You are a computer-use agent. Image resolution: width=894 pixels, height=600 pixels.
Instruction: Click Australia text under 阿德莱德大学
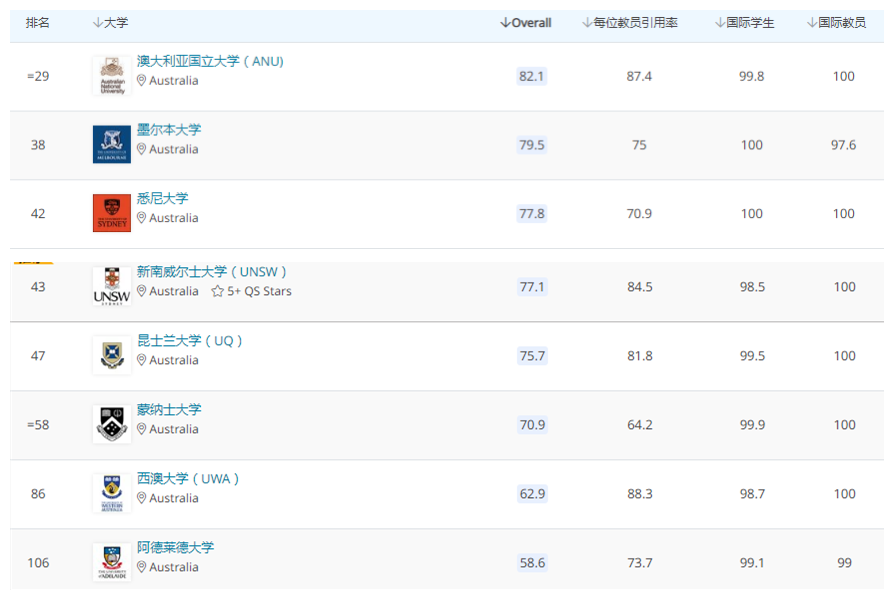(x=174, y=567)
